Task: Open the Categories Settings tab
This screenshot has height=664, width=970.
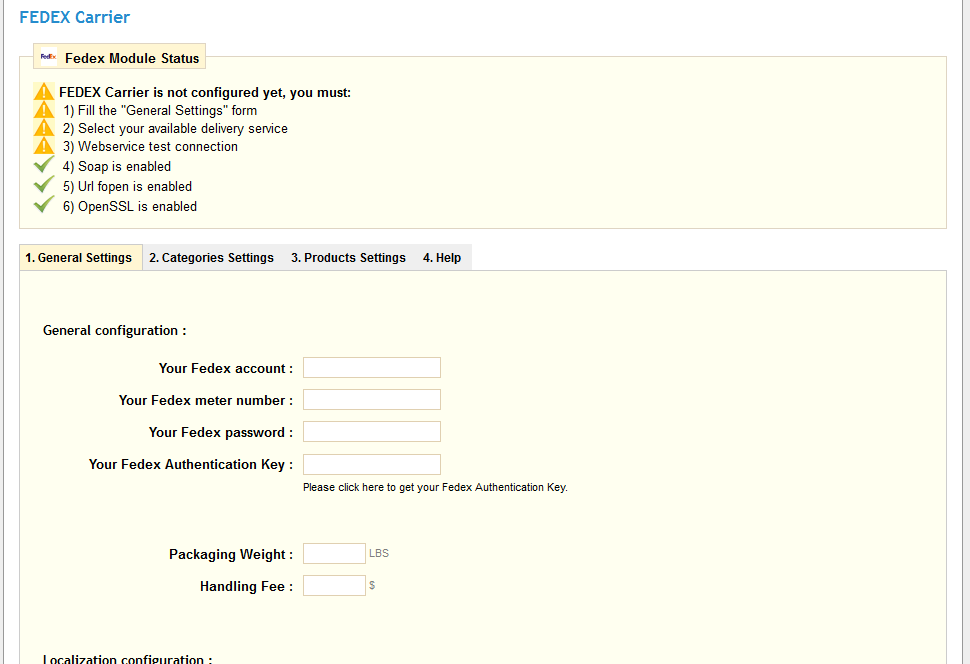Action: (211, 258)
